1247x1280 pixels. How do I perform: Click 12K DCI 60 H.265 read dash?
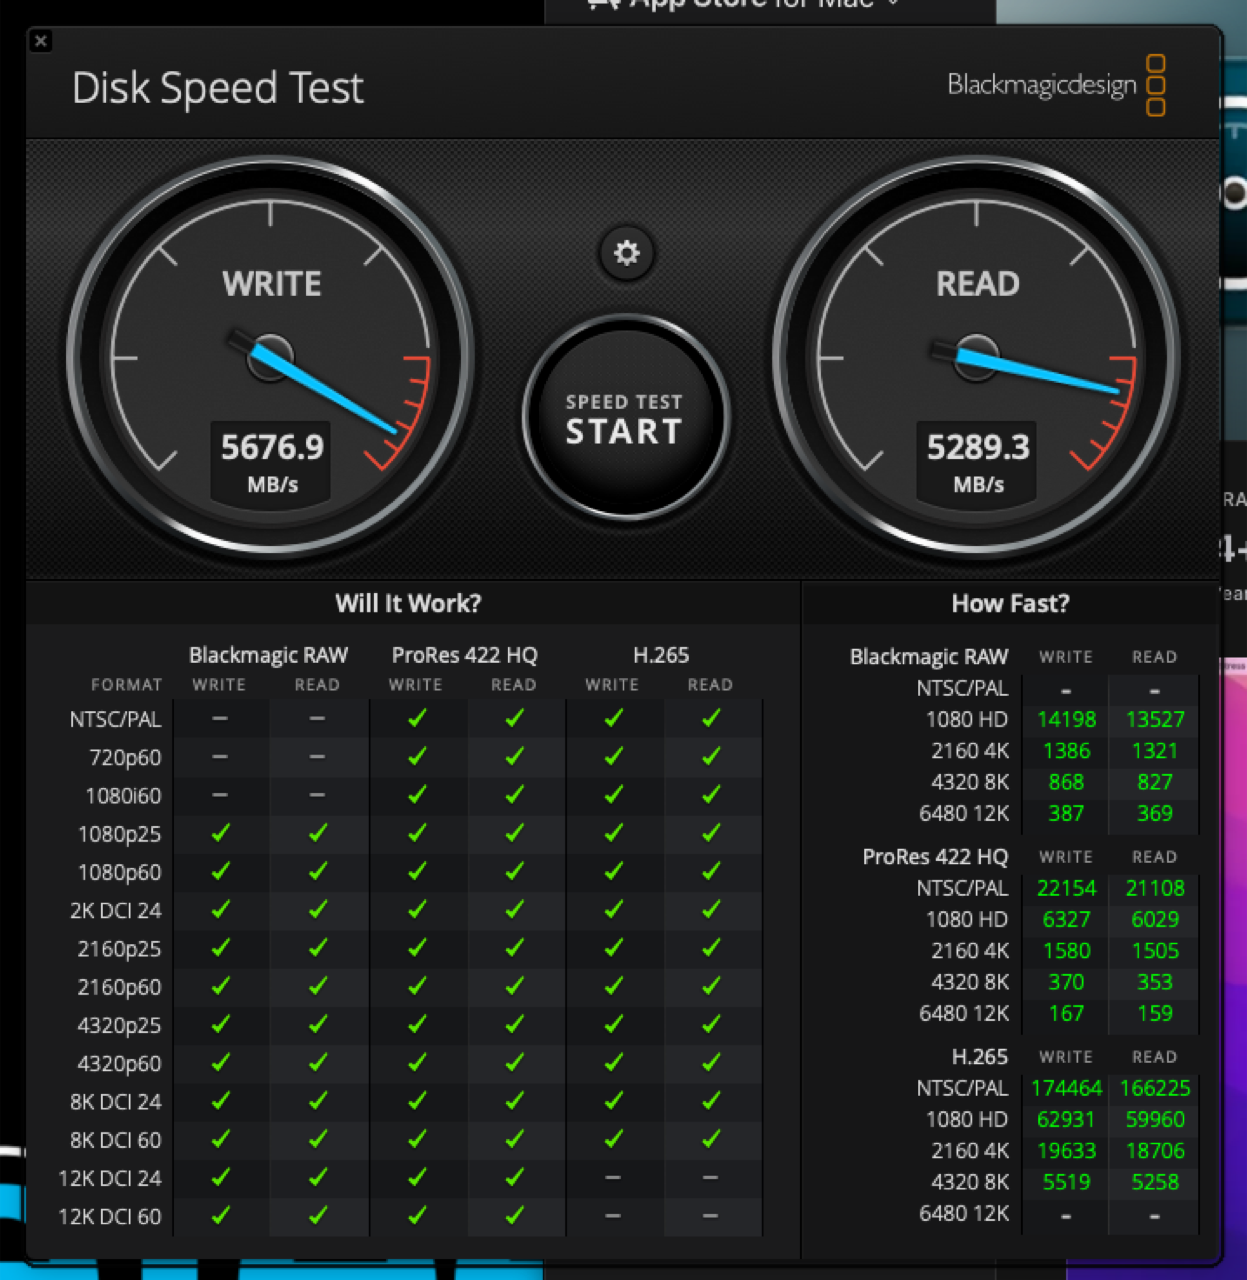pyautogui.click(x=711, y=1216)
